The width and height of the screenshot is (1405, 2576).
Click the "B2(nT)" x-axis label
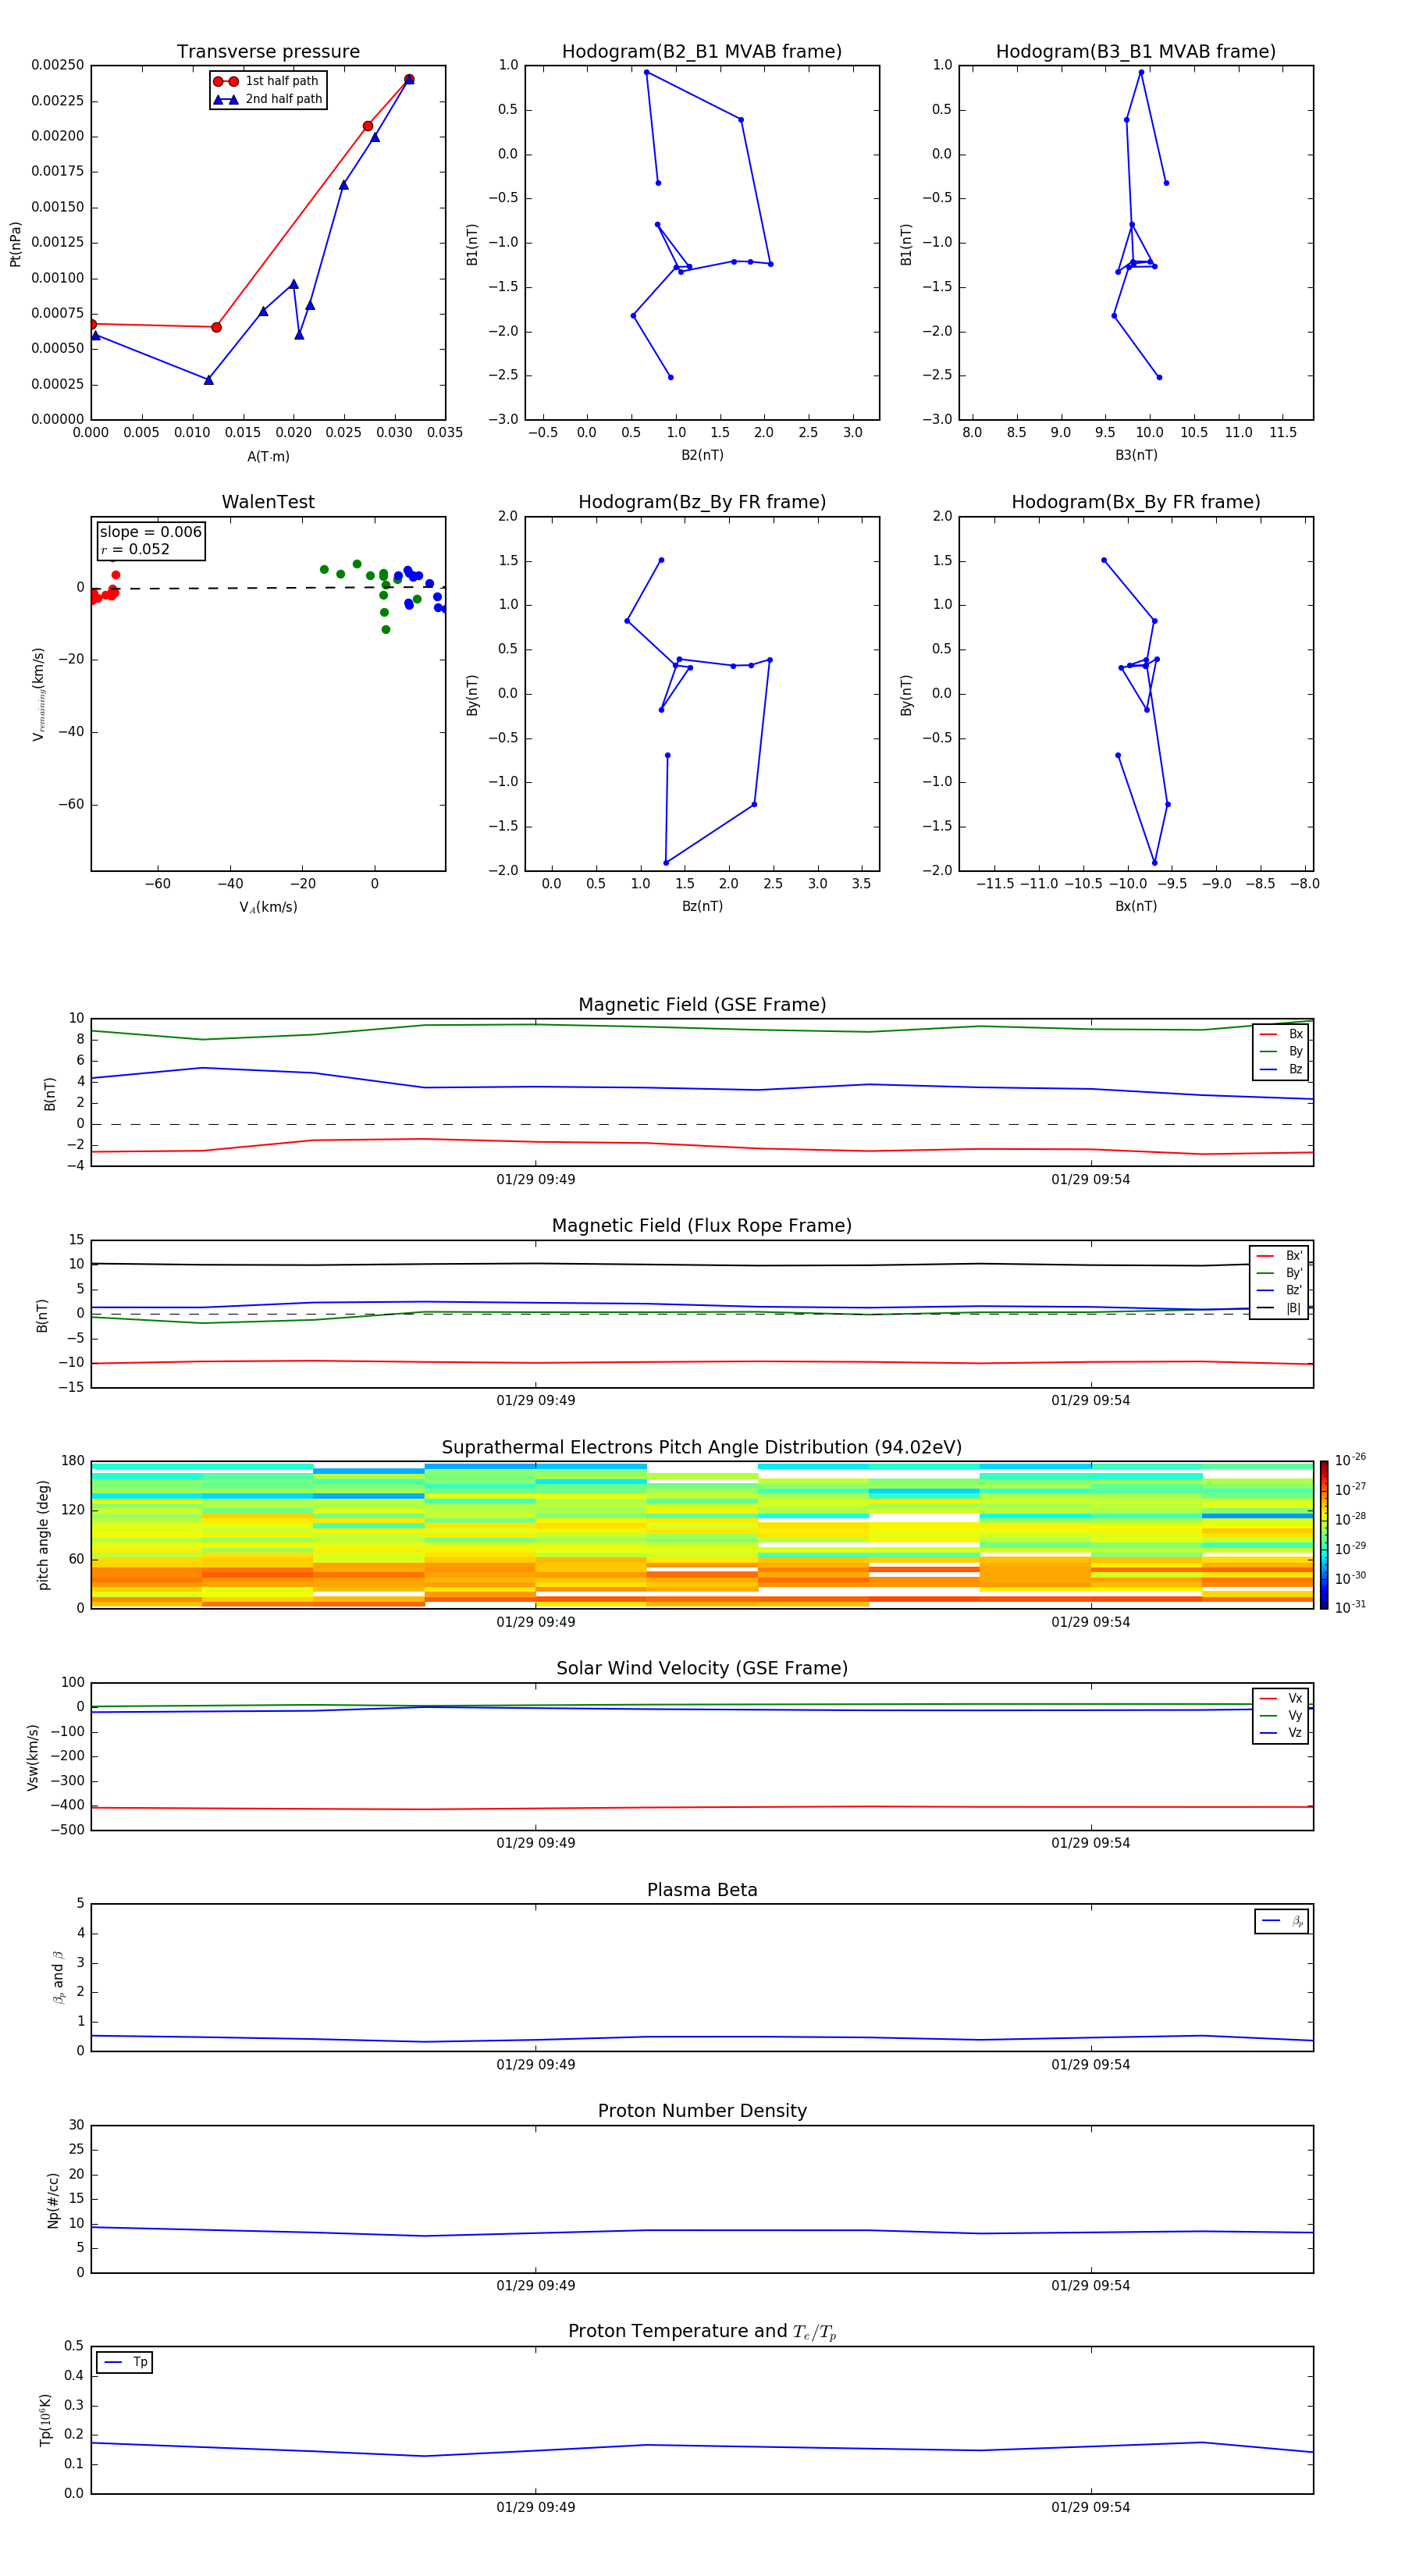click(x=702, y=455)
